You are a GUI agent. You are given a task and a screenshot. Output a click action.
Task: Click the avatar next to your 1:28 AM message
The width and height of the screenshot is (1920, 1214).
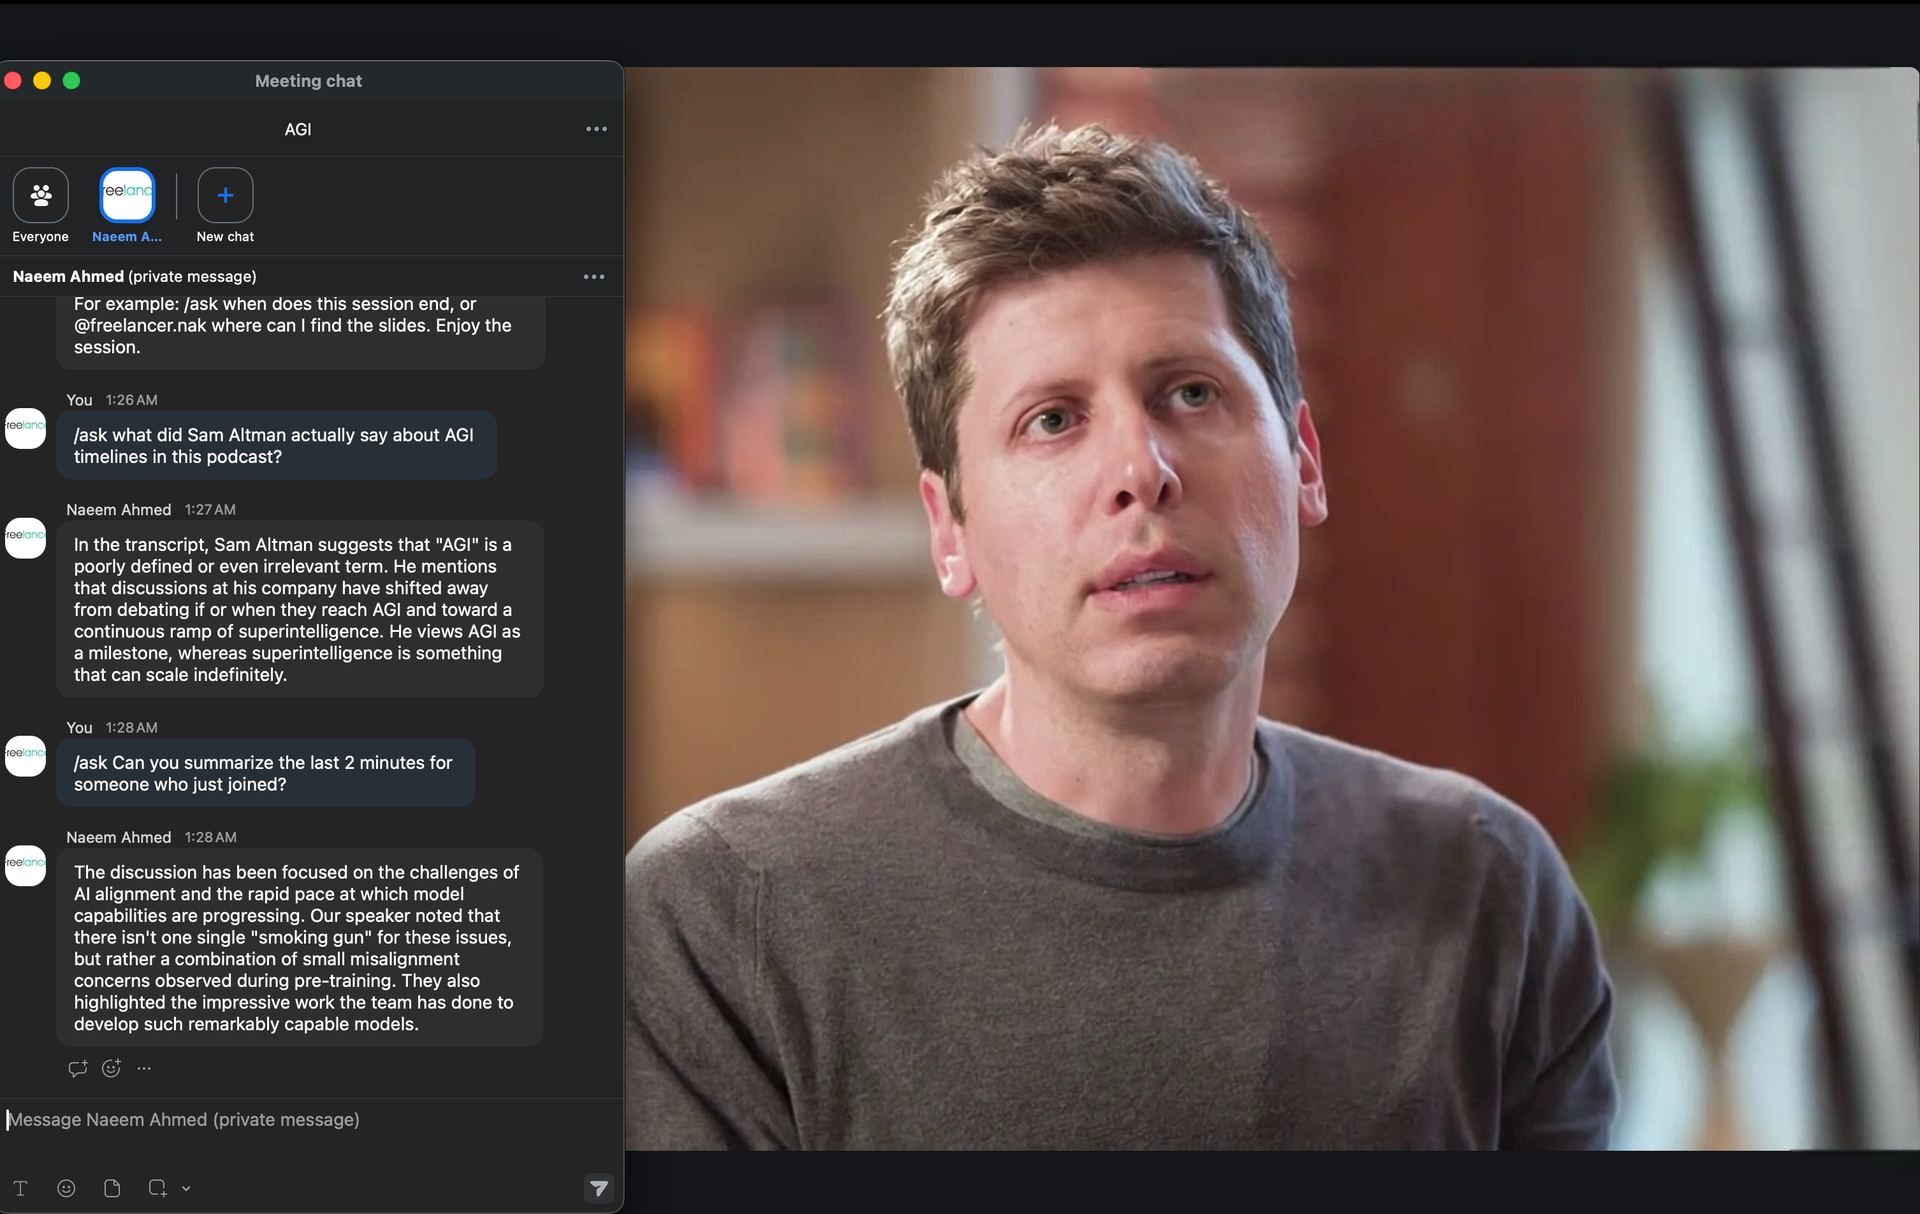tap(25, 756)
